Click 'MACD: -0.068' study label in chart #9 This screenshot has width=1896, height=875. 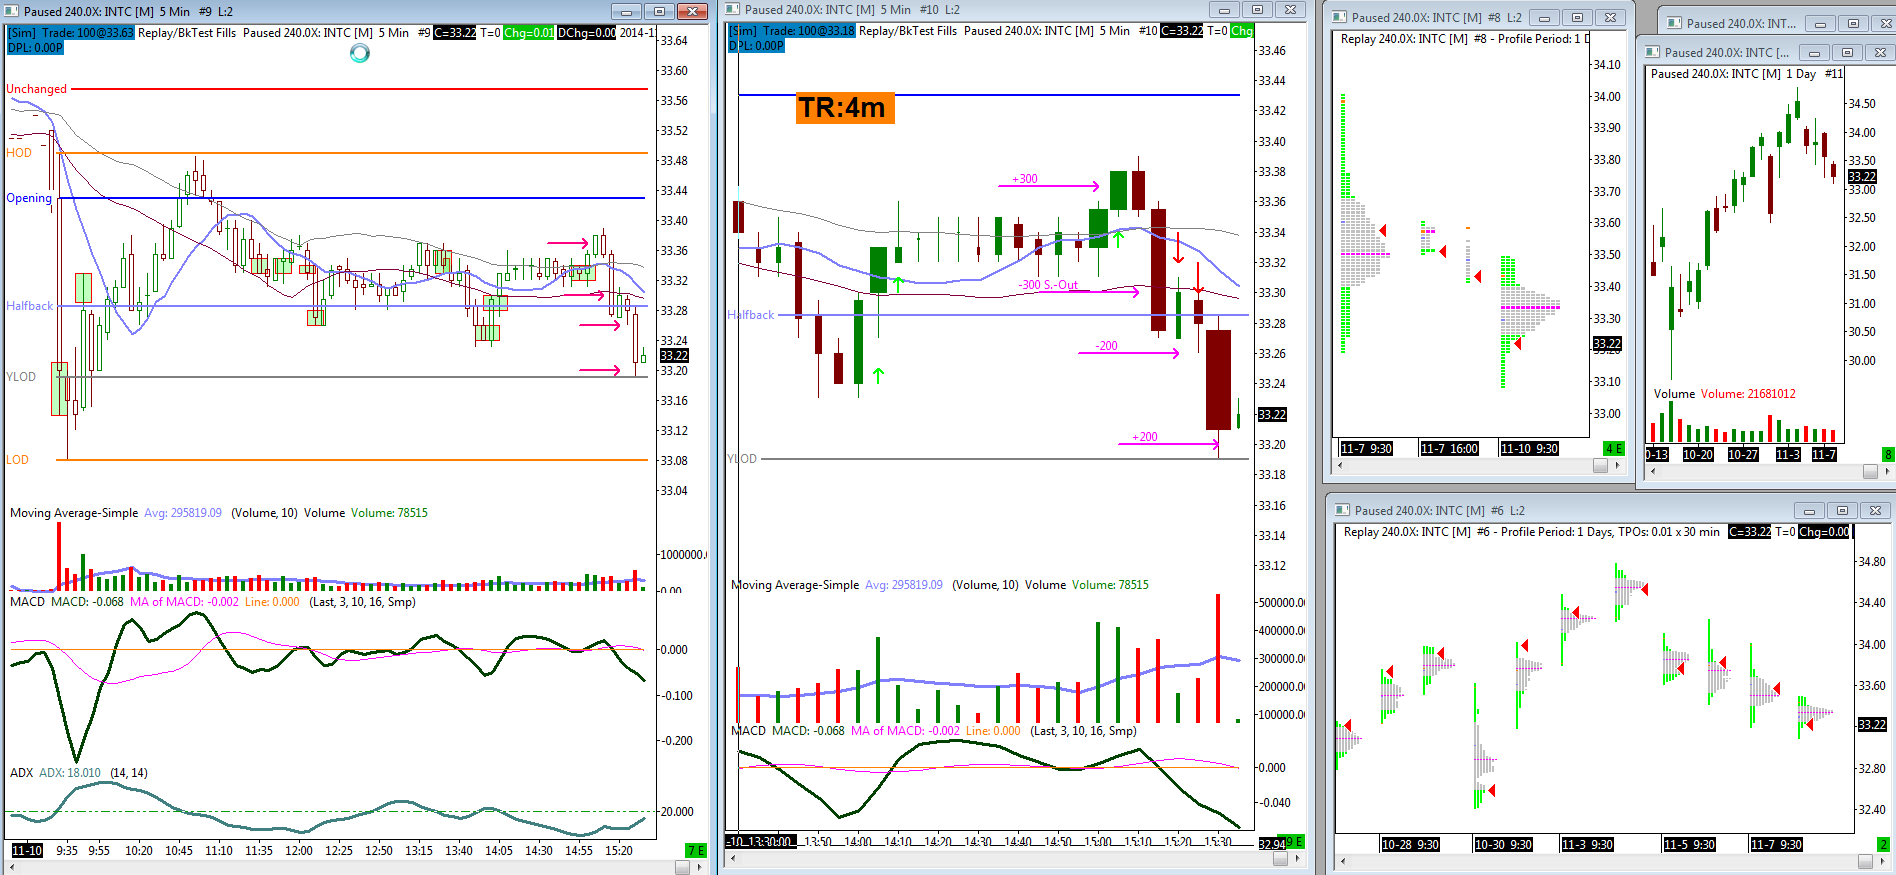87,602
